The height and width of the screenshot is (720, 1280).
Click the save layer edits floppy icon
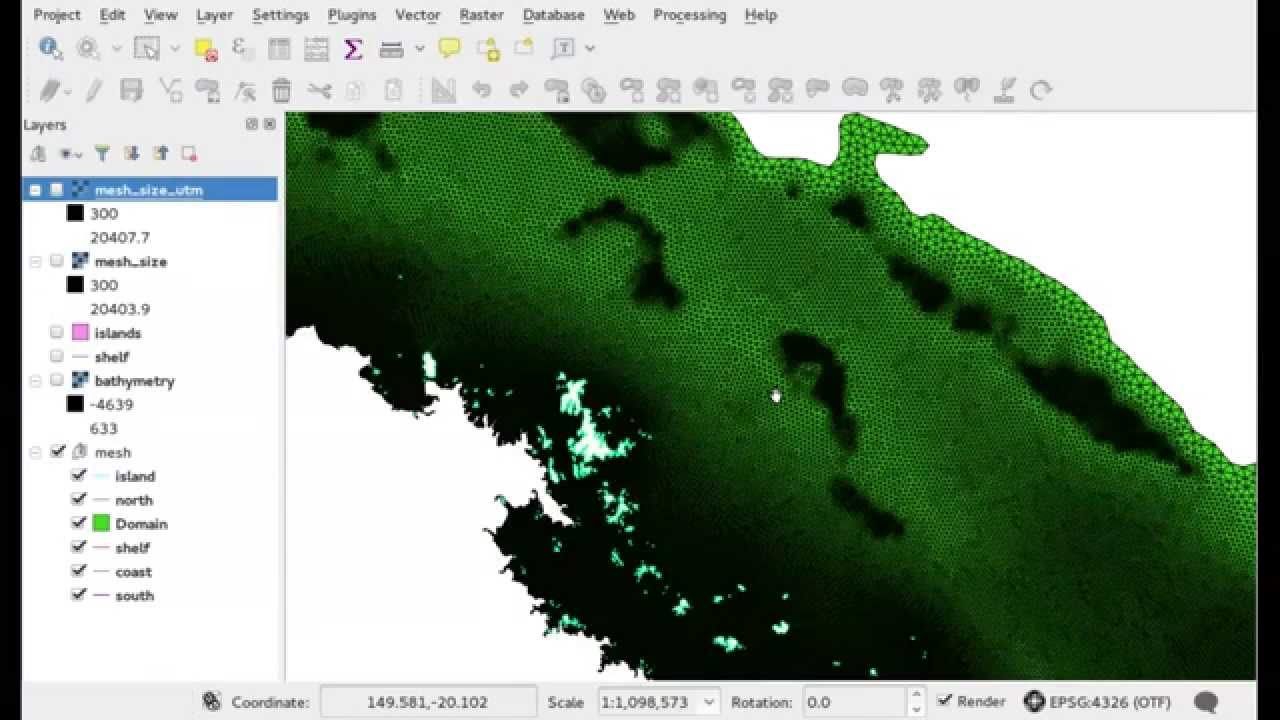[131, 90]
